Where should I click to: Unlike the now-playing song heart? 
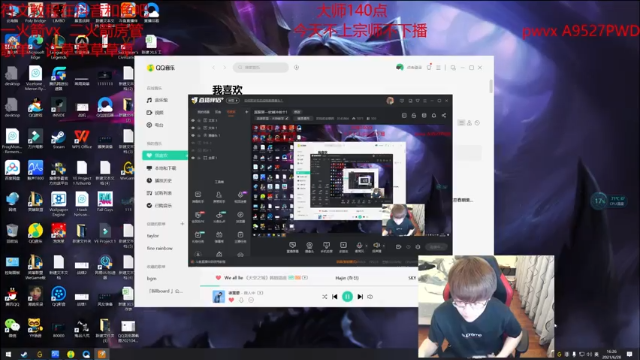point(231,300)
